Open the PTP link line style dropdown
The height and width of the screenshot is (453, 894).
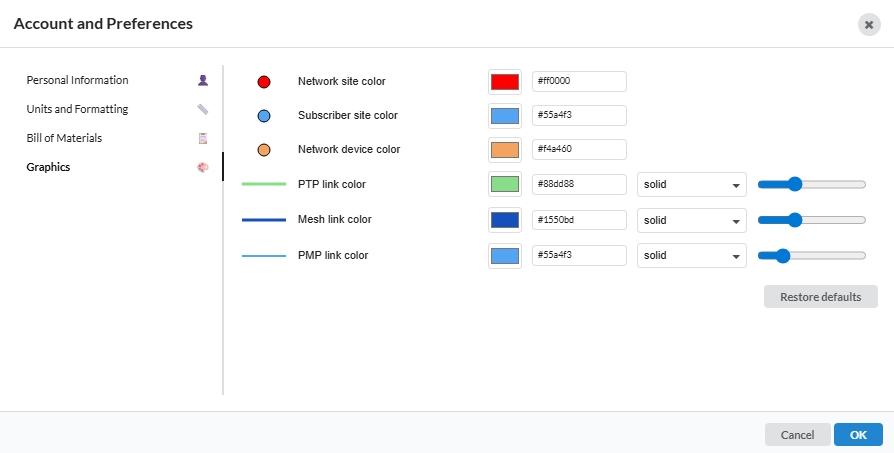692,185
